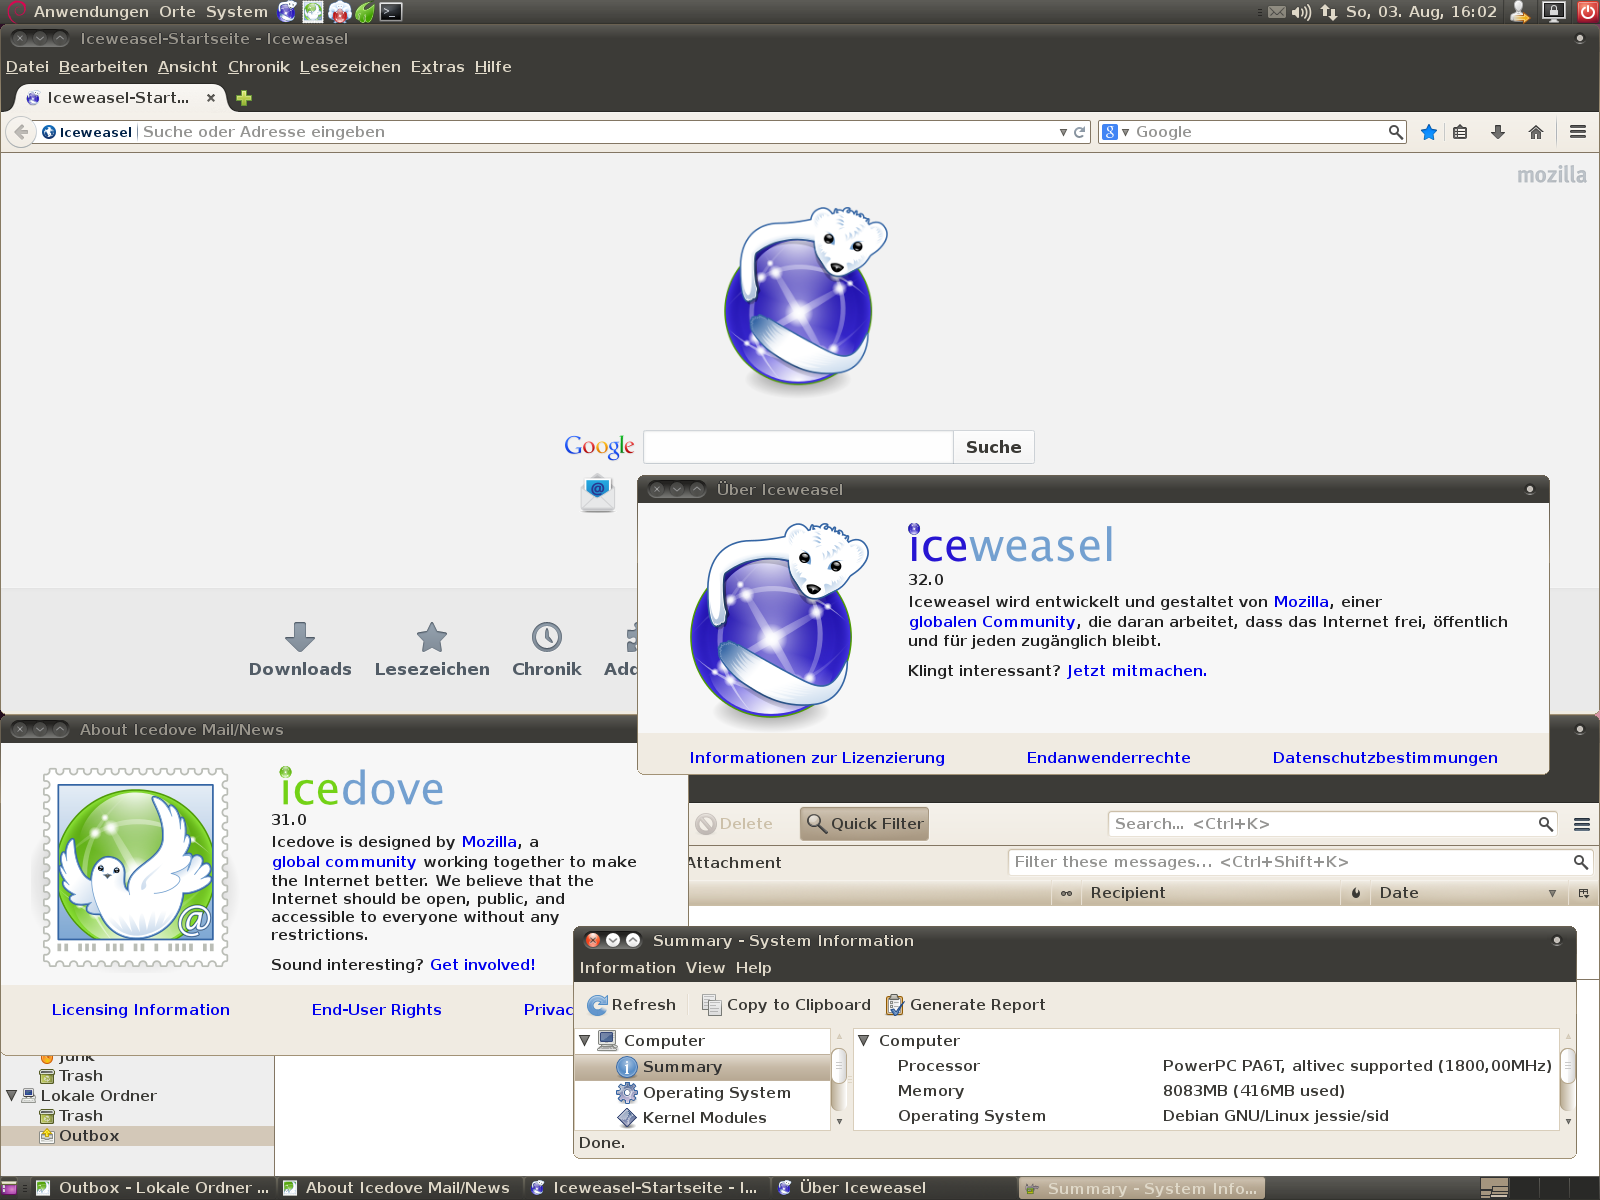
Task: Open the Iceweasel hamburger menu
Action: 1578,132
